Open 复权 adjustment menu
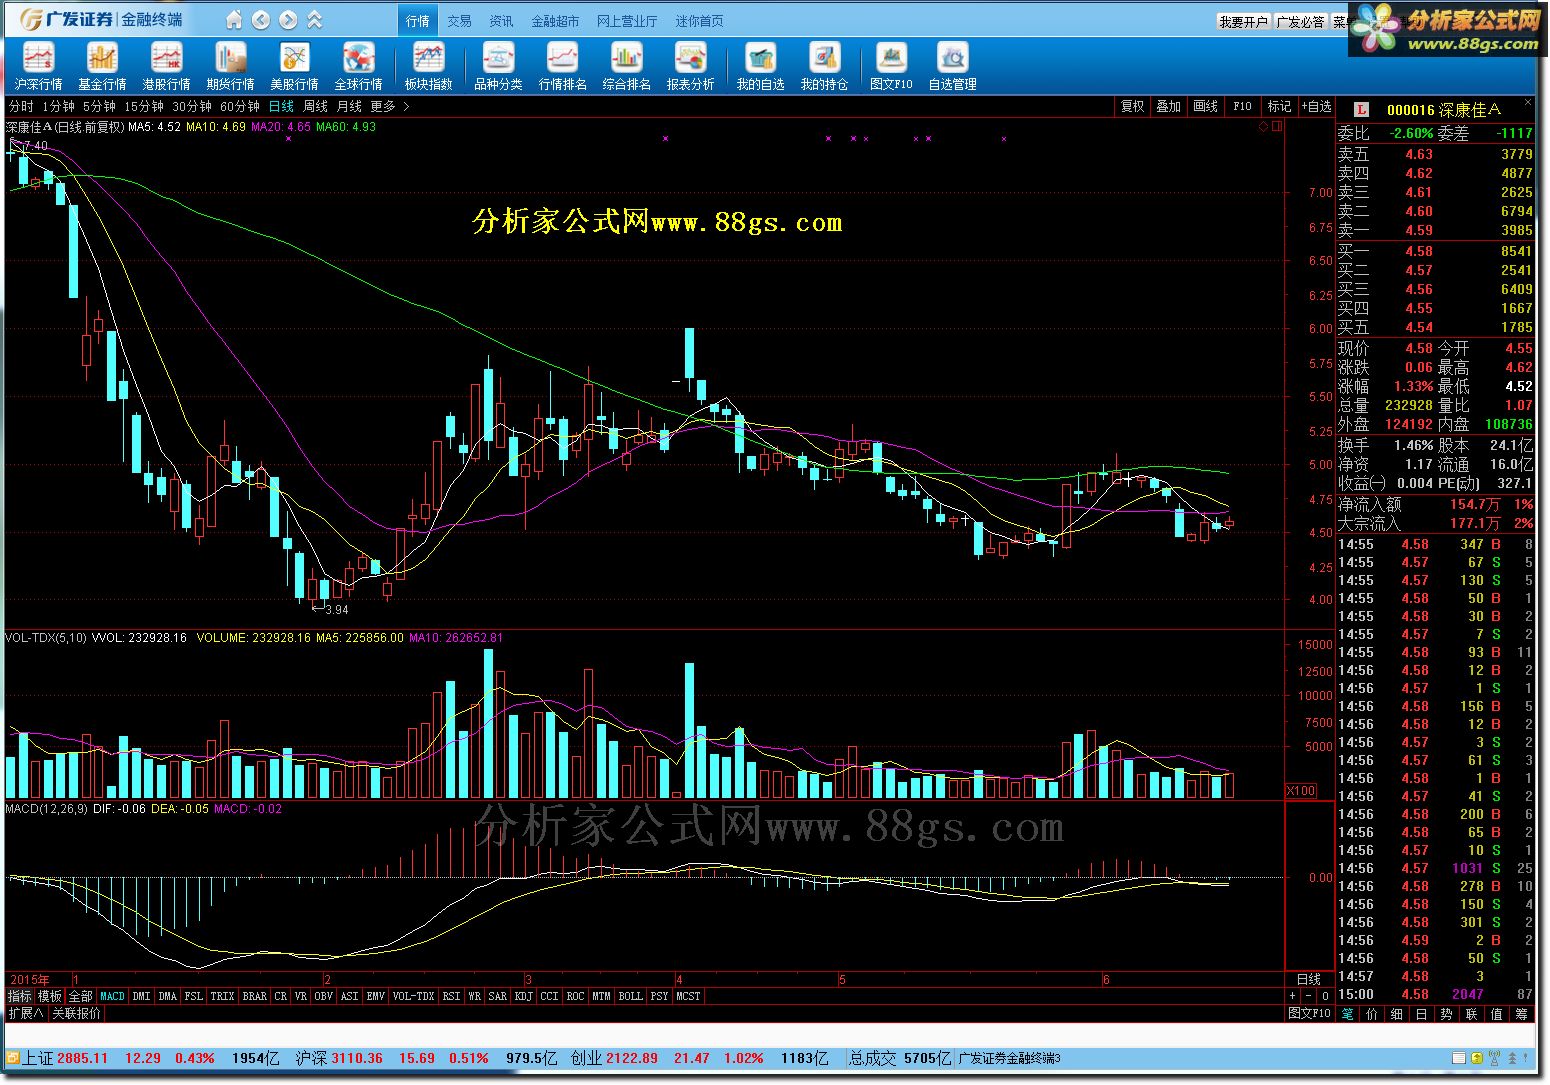This screenshot has width=1550, height=1085. [x=1132, y=106]
